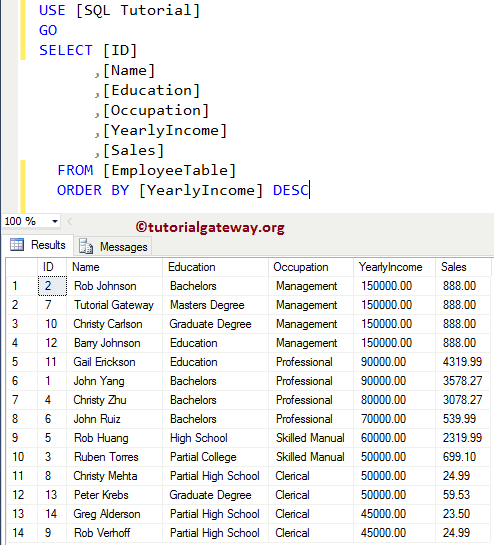Click the left scroll arrow beside zoom
The image size is (494, 545).
point(70,221)
